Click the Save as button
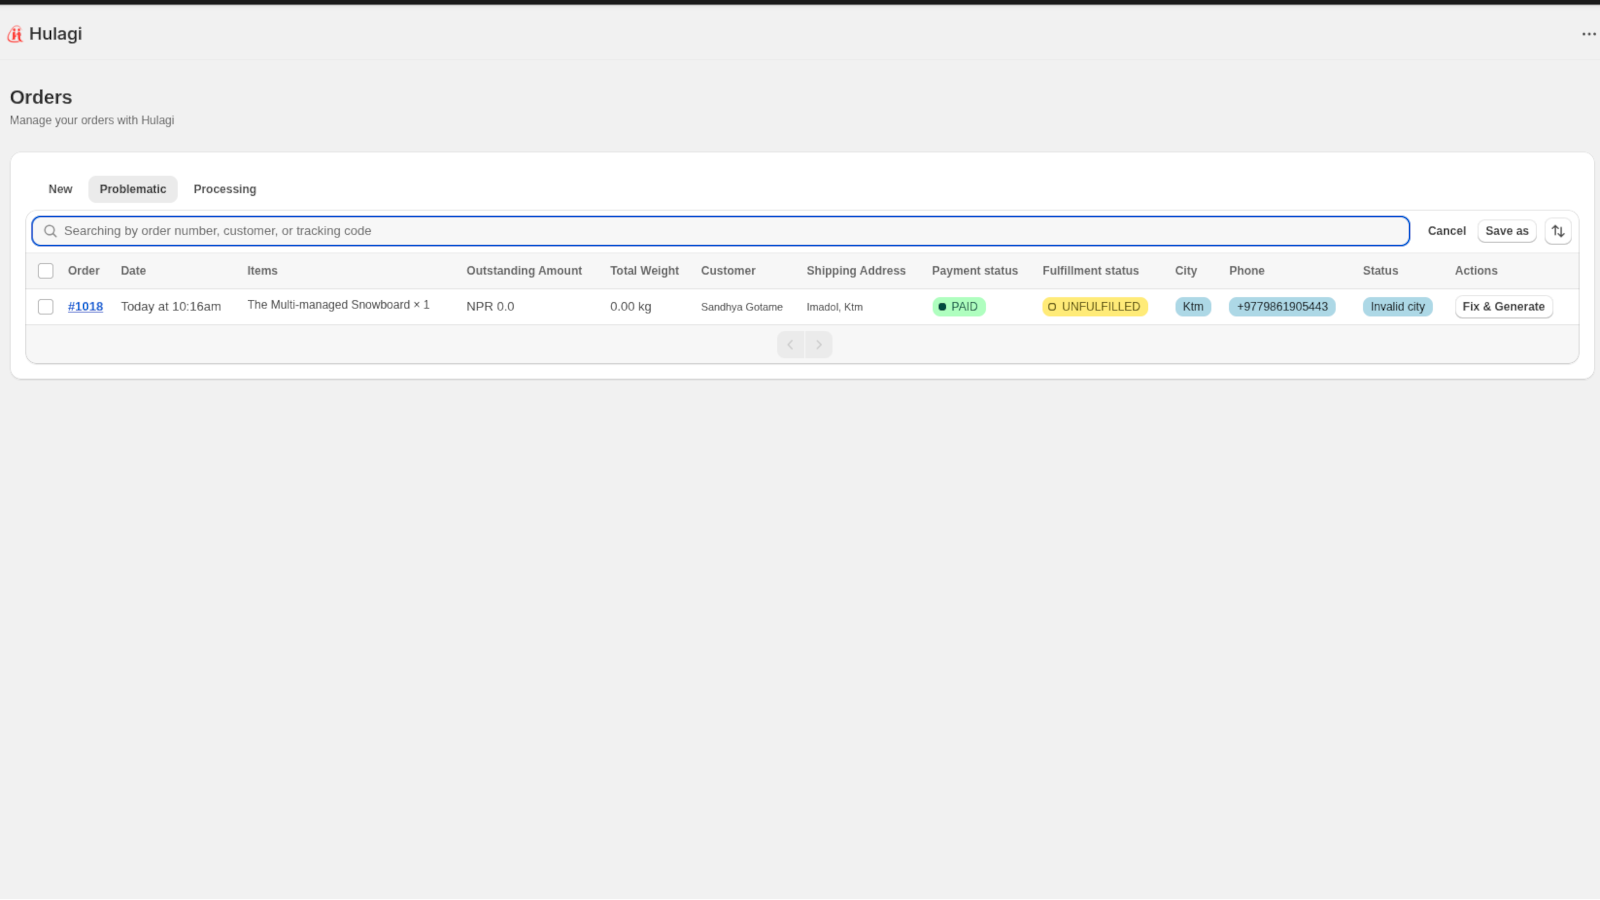This screenshot has width=1600, height=900. pyautogui.click(x=1506, y=231)
